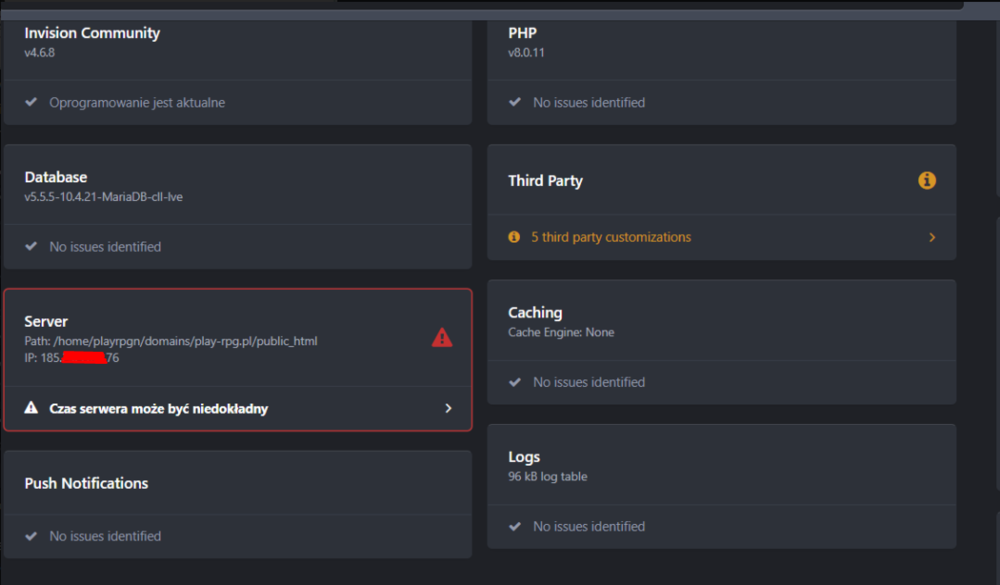Screen dimensions: 1000x585
Task: Select the Invision Community heading
Action: (92, 33)
